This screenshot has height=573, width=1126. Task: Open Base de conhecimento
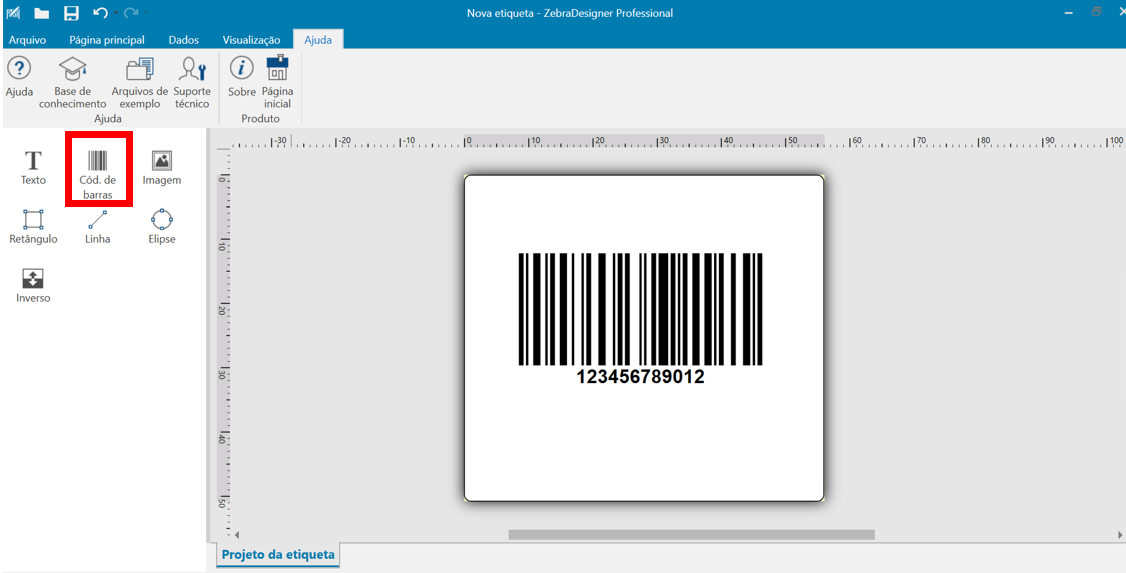(73, 82)
